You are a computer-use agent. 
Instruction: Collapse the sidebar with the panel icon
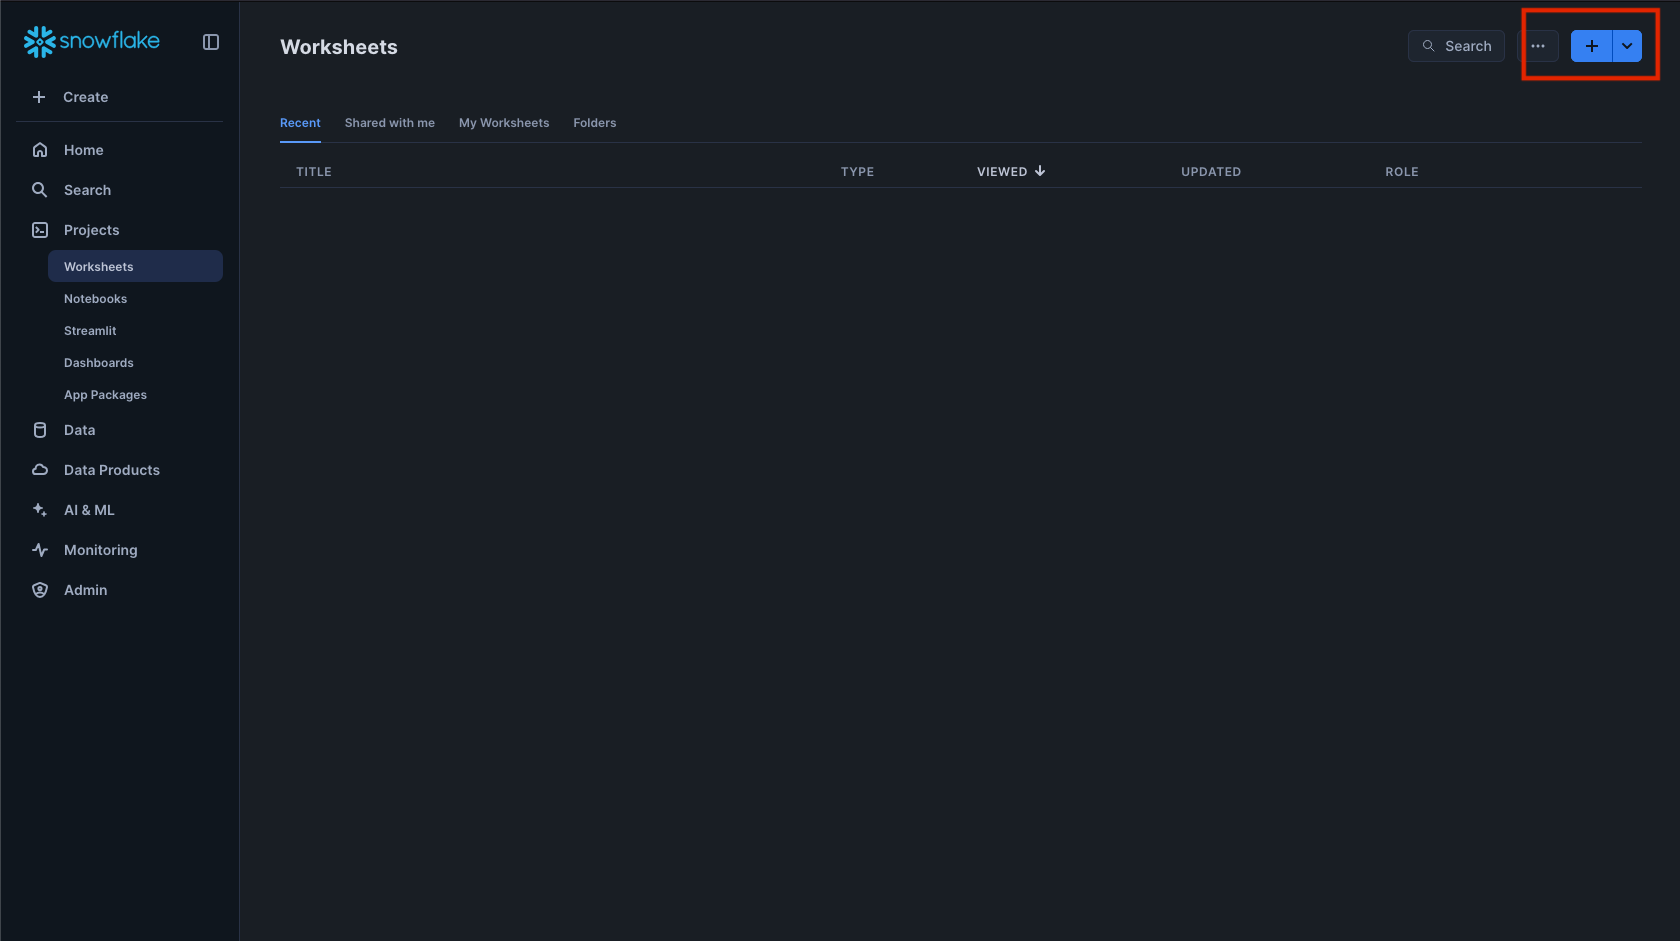[x=211, y=42]
